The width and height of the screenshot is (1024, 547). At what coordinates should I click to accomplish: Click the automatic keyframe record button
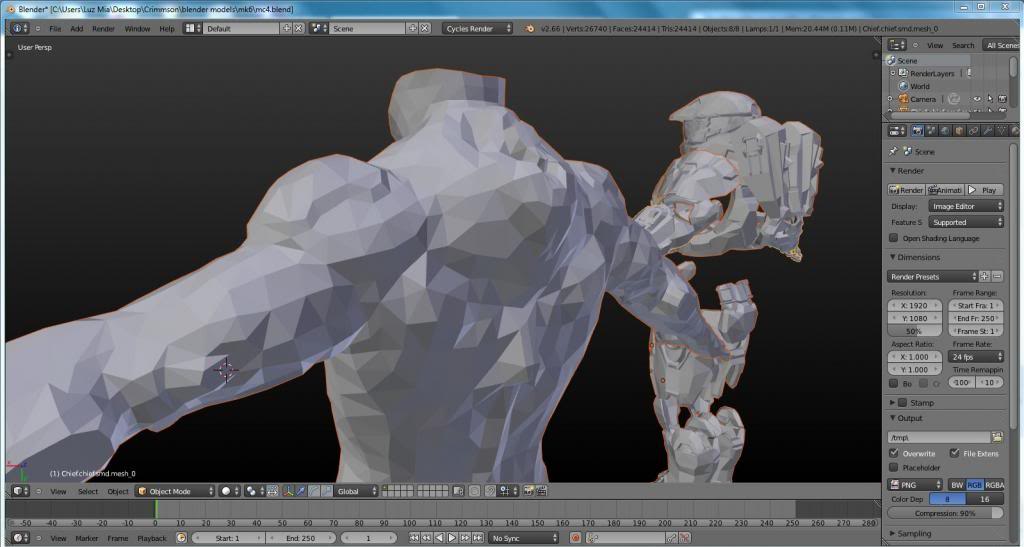pyautogui.click(x=575, y=538)
